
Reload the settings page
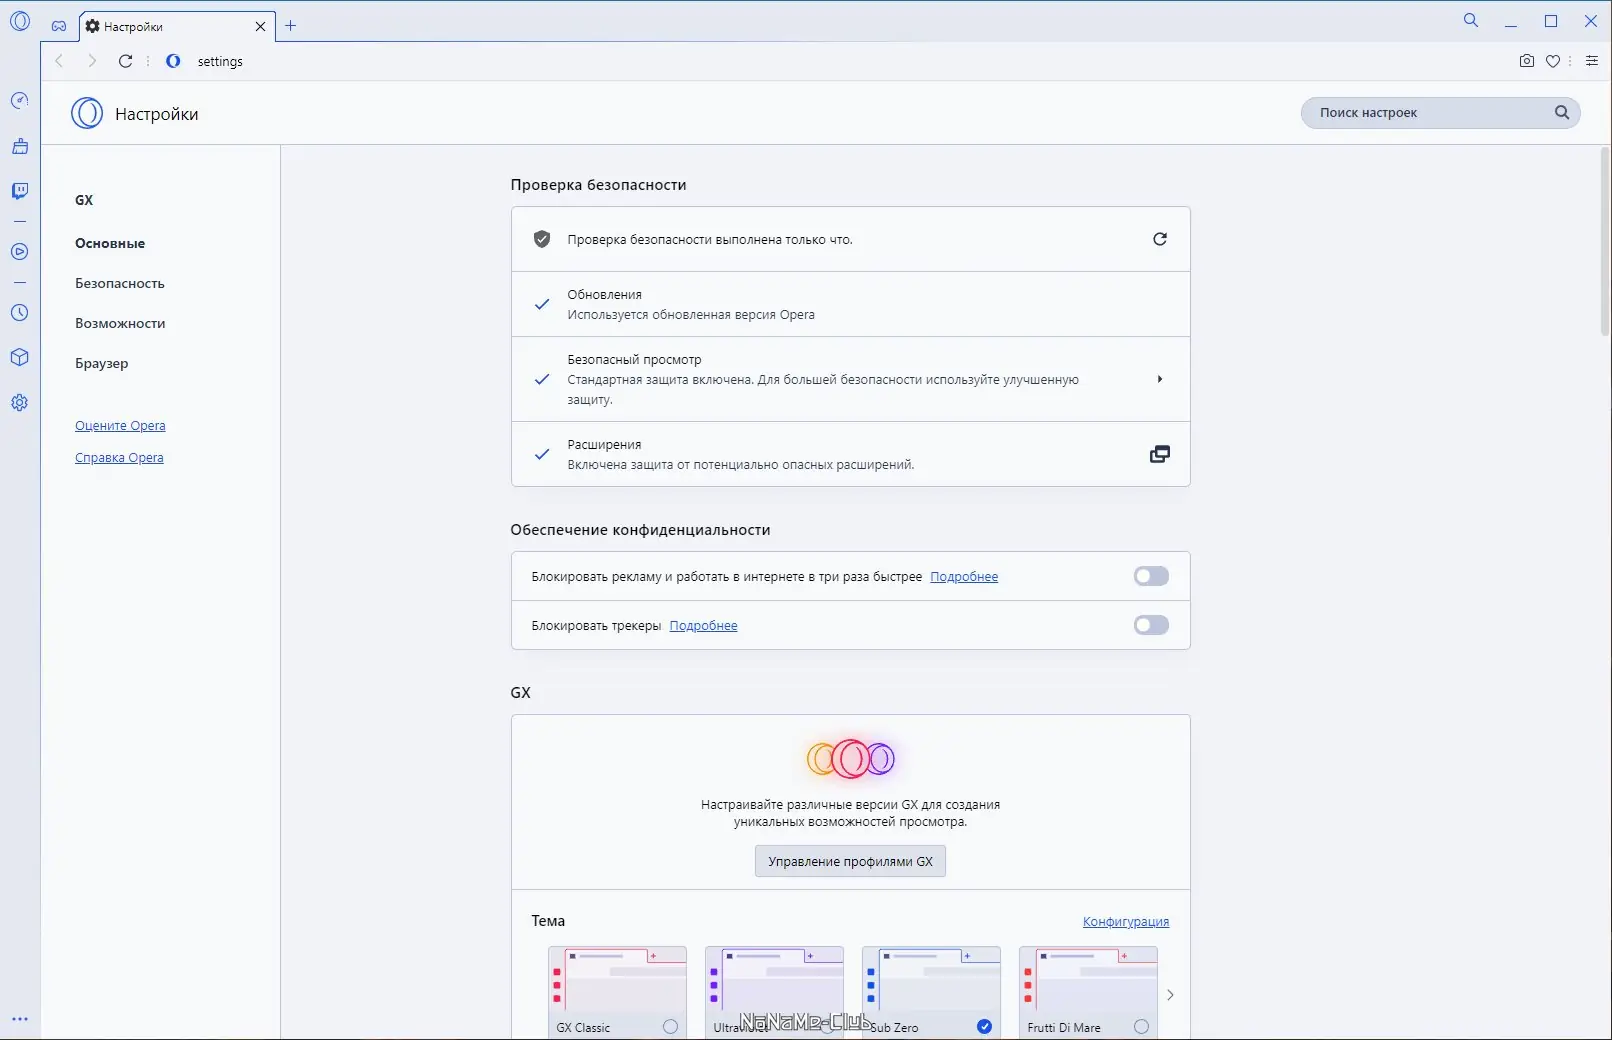point(125,61)
